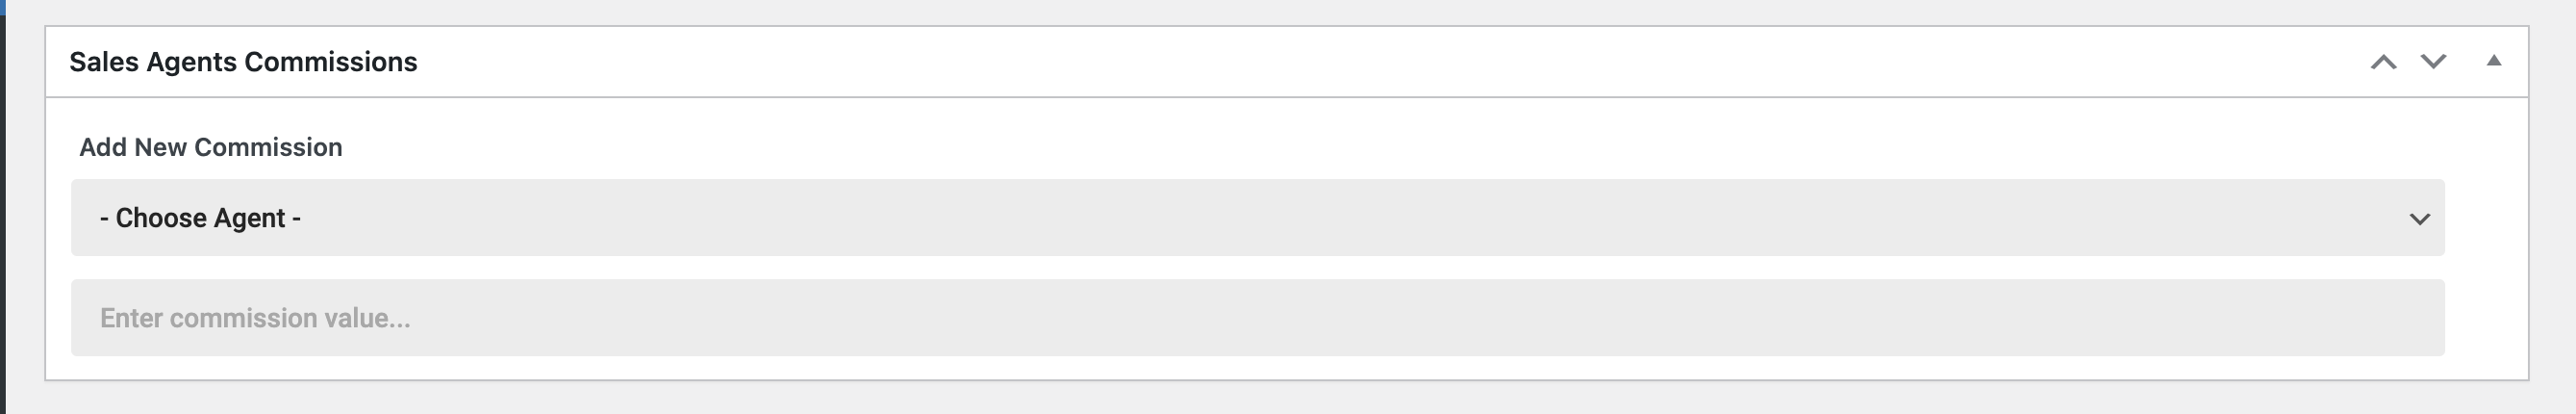Image resolution: width=2576 pixels, height=414 pixels.
Task: Click the blue strip at top-left corner
Action: pyautogui.click(x=2, y=5)
